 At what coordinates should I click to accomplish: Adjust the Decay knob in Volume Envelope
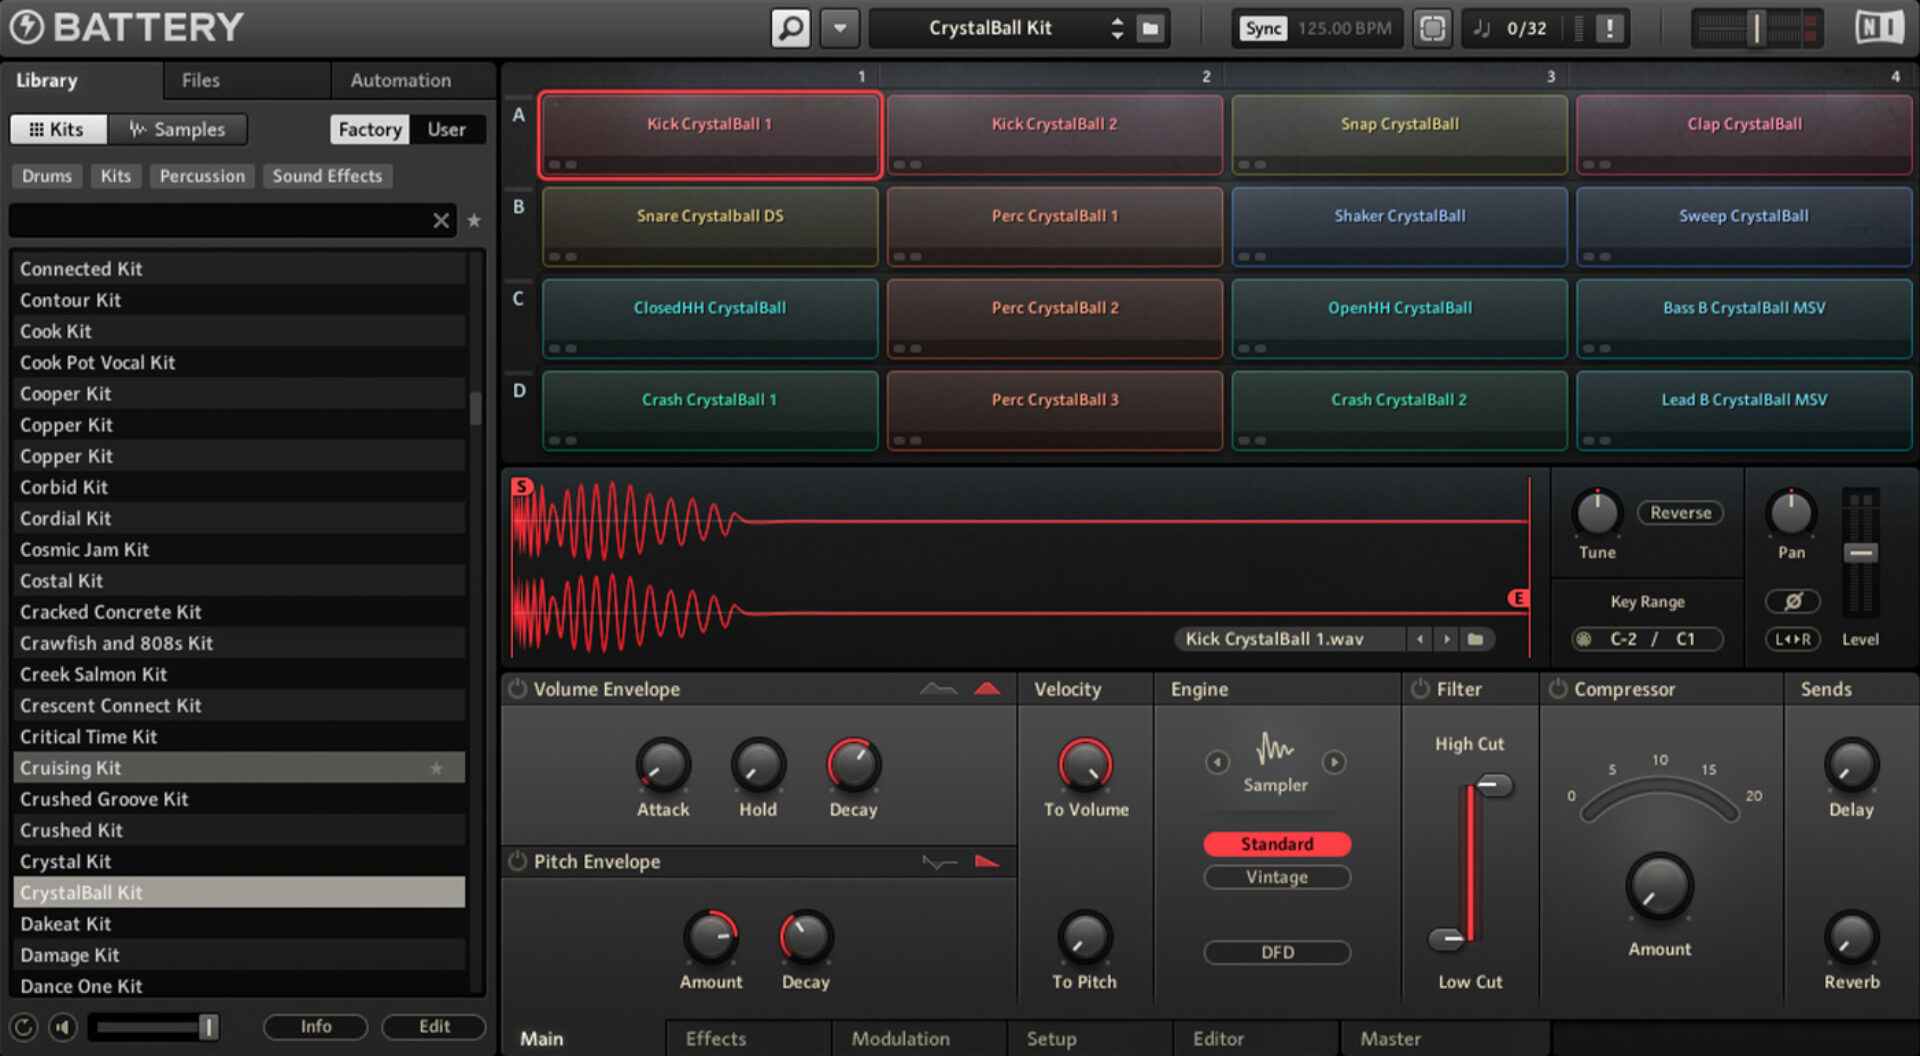click(852, 768)
